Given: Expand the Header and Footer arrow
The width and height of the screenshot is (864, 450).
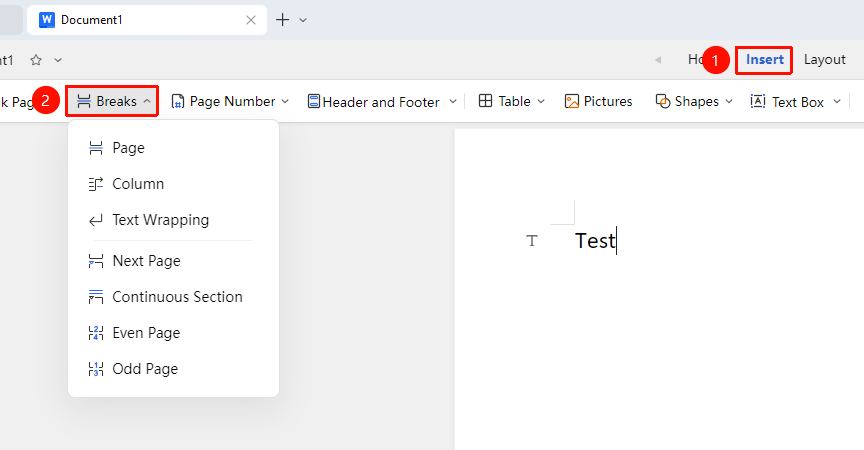Looking at the screenshot, I should point(453,101).
